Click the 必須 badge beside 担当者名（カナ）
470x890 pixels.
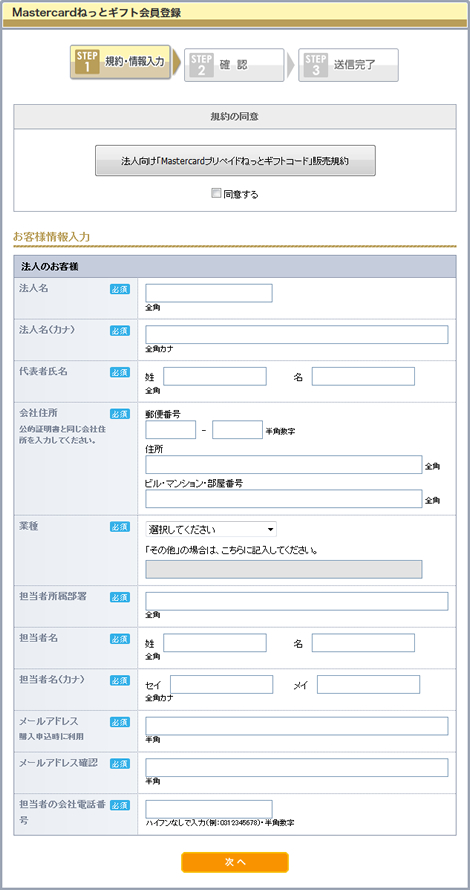120,680
